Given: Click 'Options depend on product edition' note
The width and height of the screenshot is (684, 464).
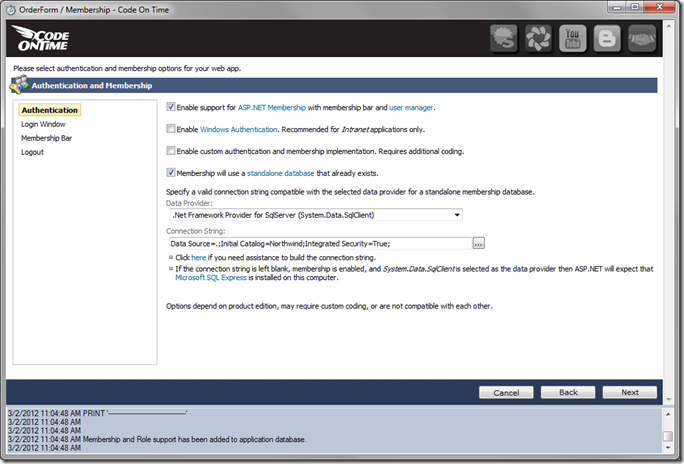Looking at the screenshot, I should (329, 307).
